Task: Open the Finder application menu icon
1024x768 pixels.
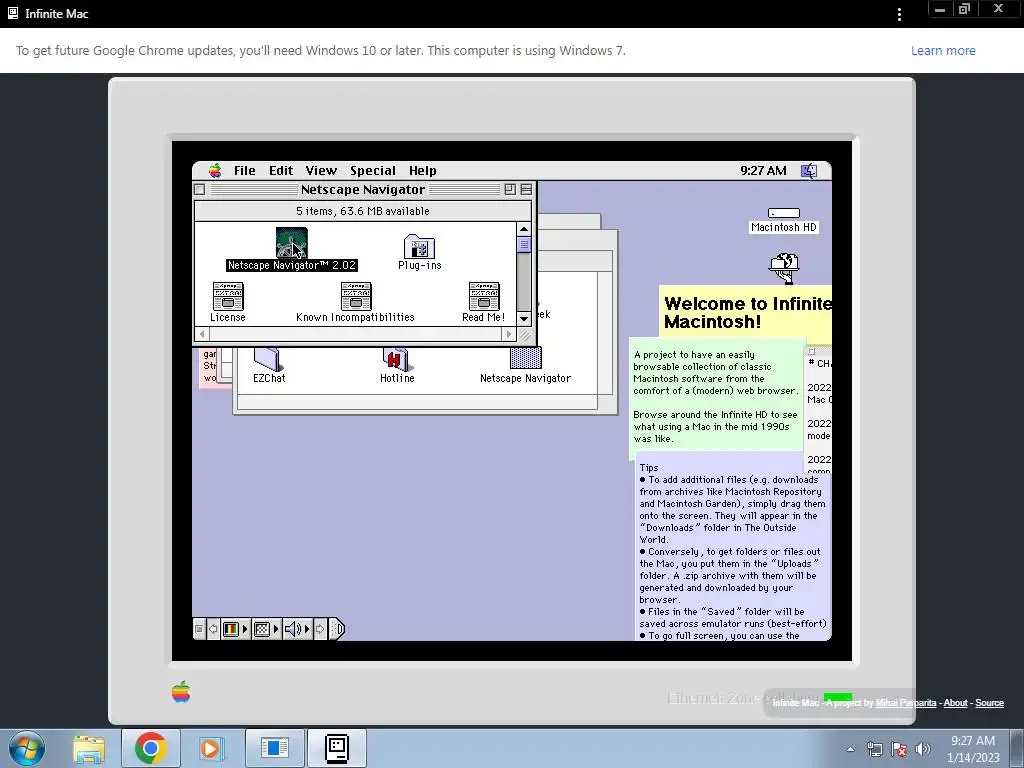Action: [x=809, y=170]
